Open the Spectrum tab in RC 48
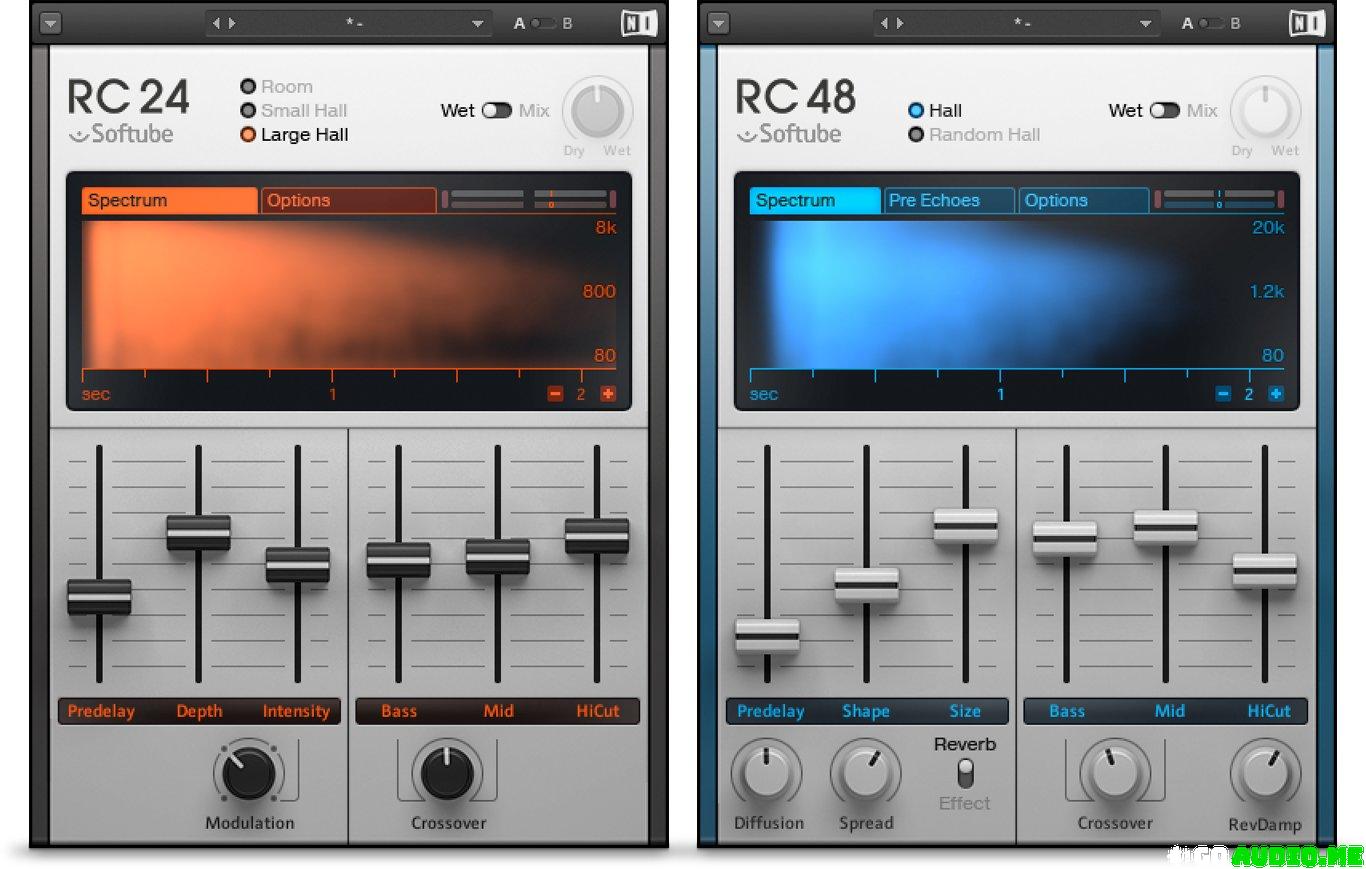 point(815,201)
